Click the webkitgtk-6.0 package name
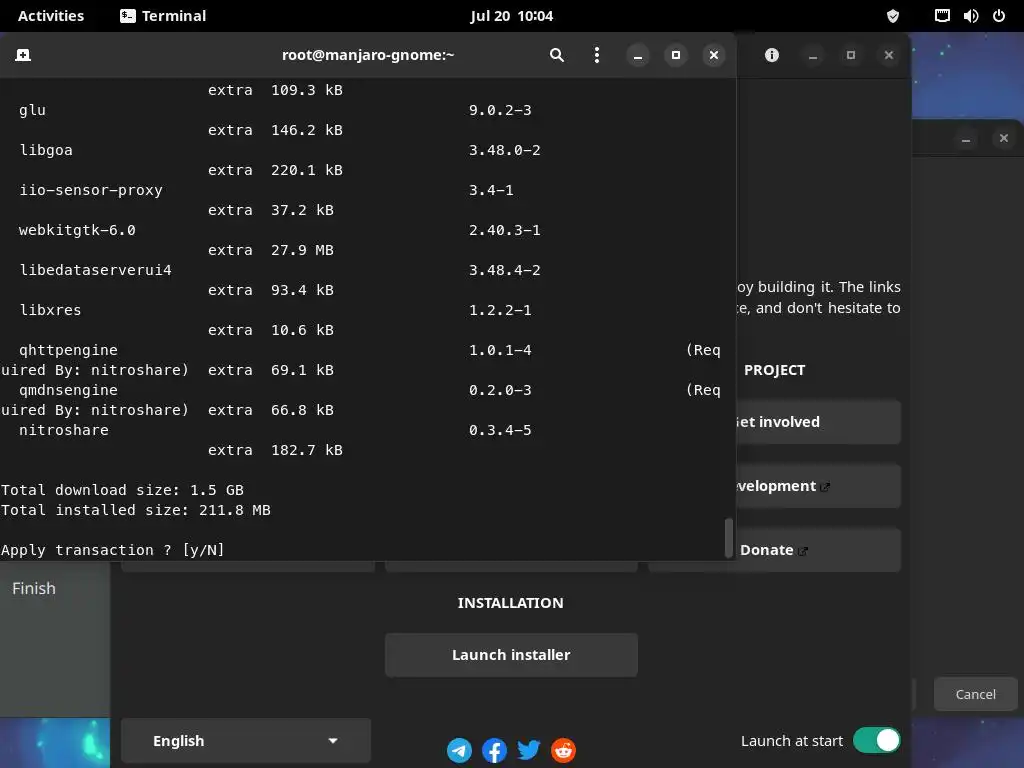Viewport: 1024px width, 768px height. point(77,231)
